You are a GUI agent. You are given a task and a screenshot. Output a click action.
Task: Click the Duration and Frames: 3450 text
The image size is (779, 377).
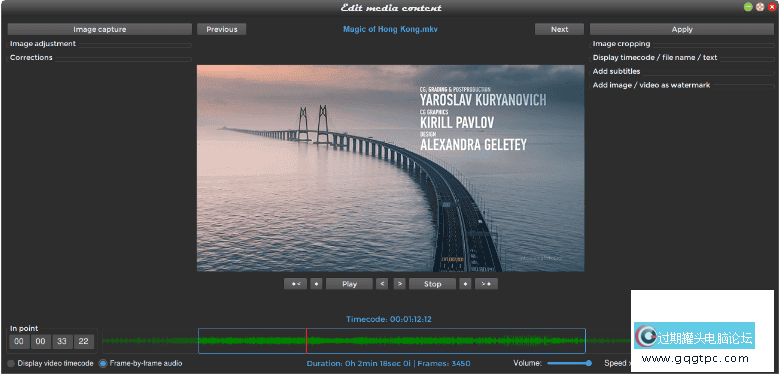[389, 364]
